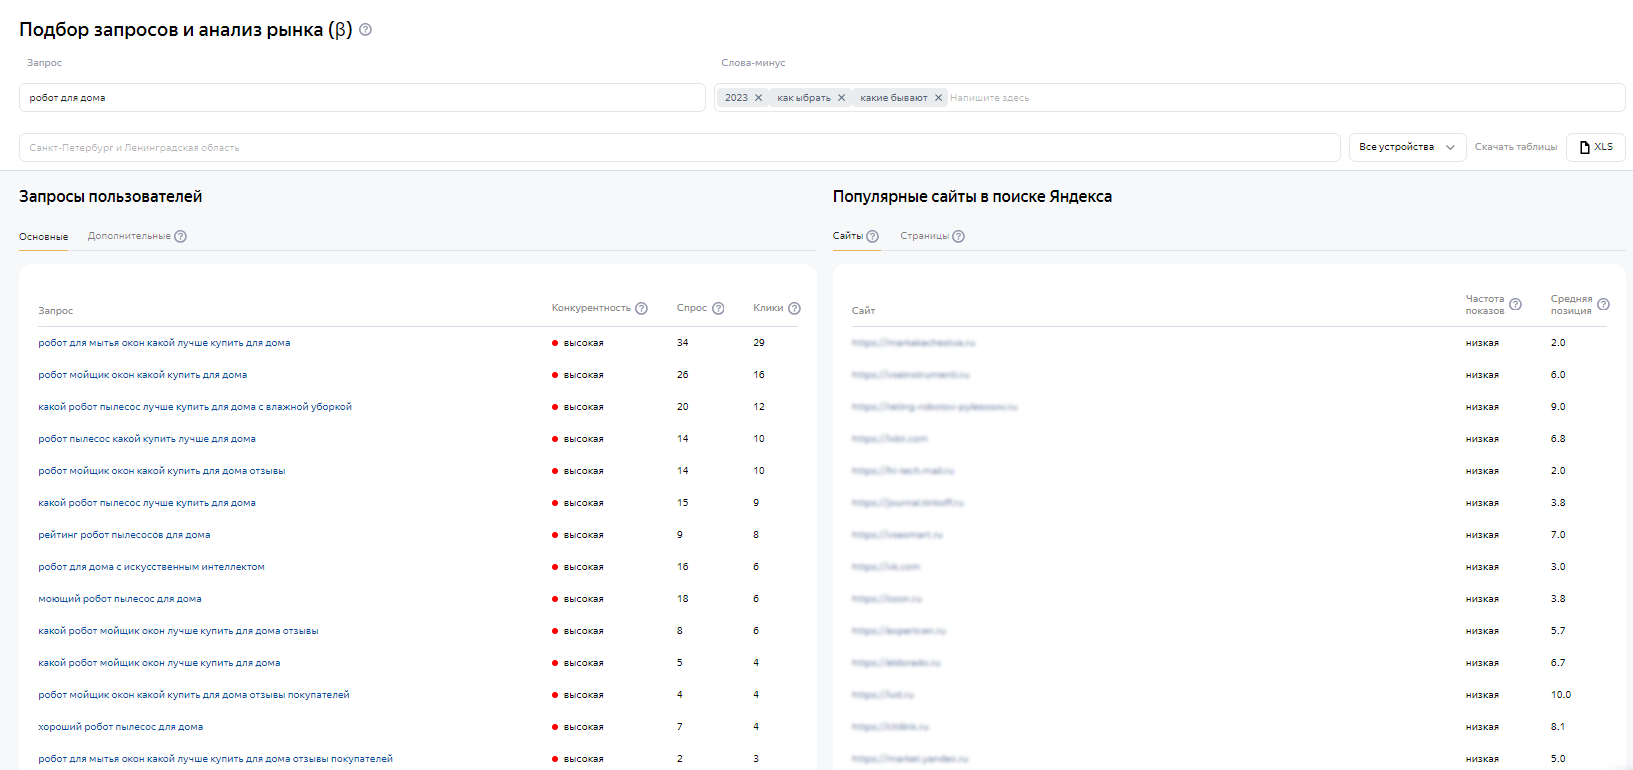Screen dimensions: 1633x770
Task: Open query "робот мойщик окон какой купить для дома"
Action: tap(143, 375)
